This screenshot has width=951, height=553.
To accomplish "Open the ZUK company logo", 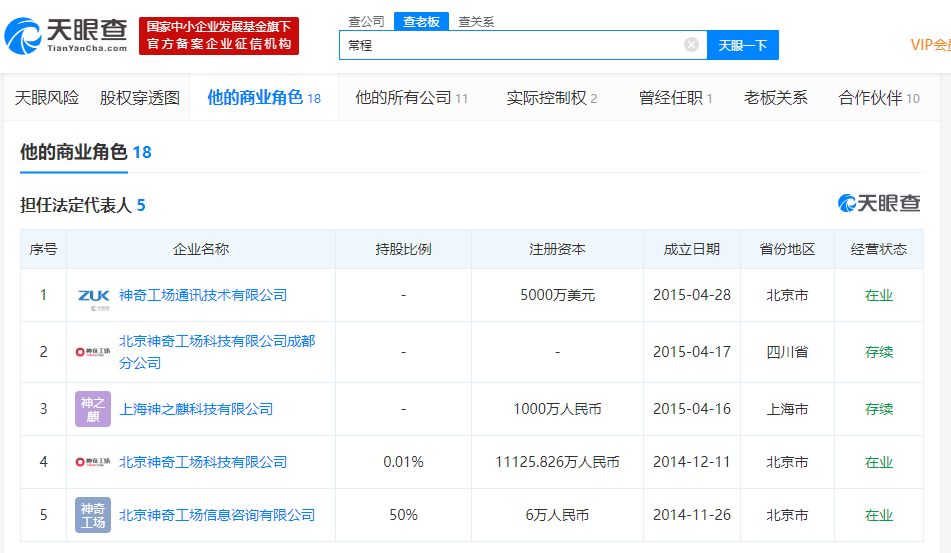I will coord(93,297).
